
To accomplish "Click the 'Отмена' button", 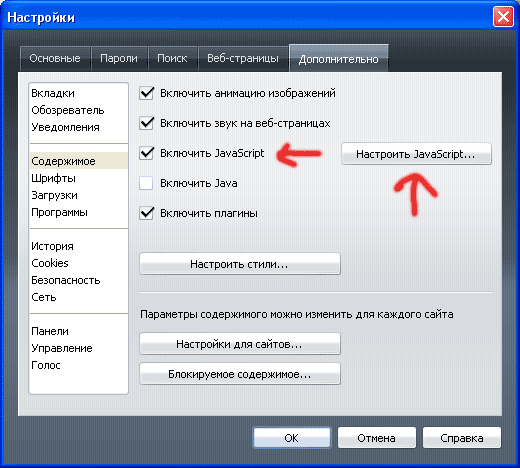I will pyautogui.click(x=377, y=438).
